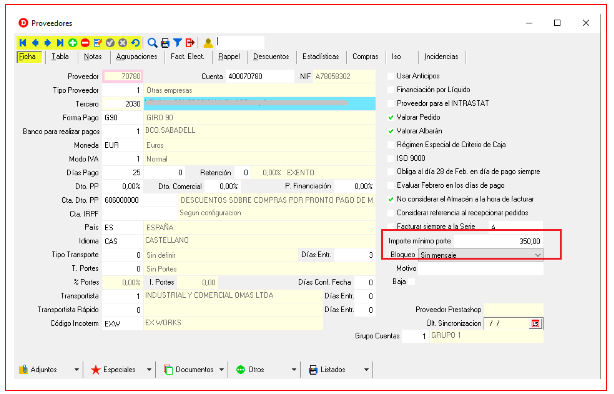Expand the Documentos dropdown arrow
Viewport: 614px width, 394px height.
(x=222, y=369)
